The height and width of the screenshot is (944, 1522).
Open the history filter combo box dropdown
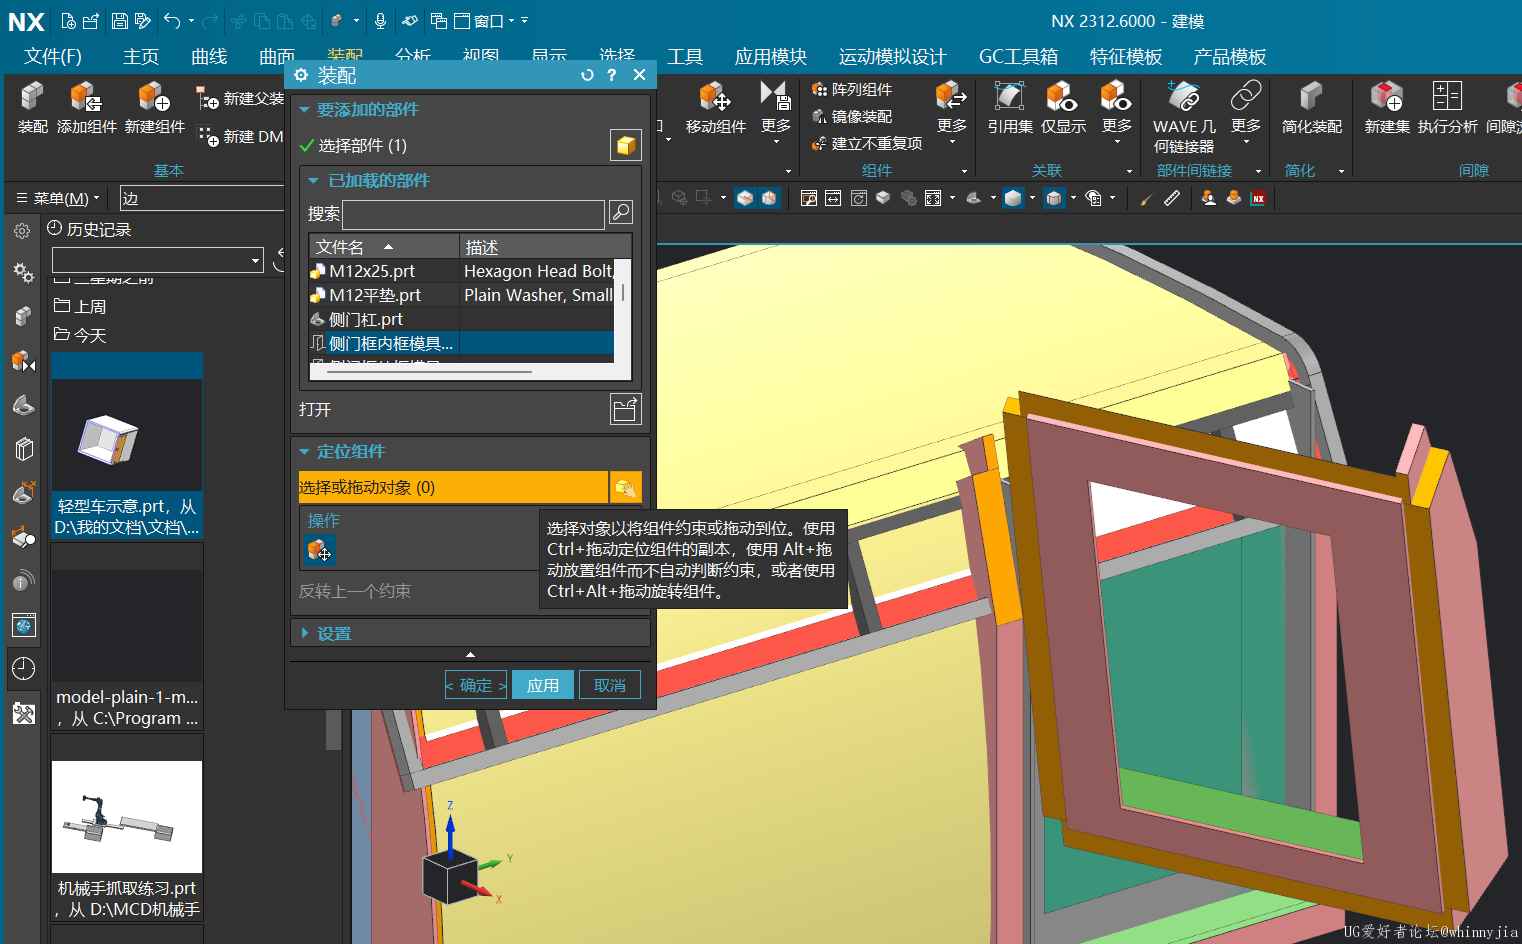point(256,260)
